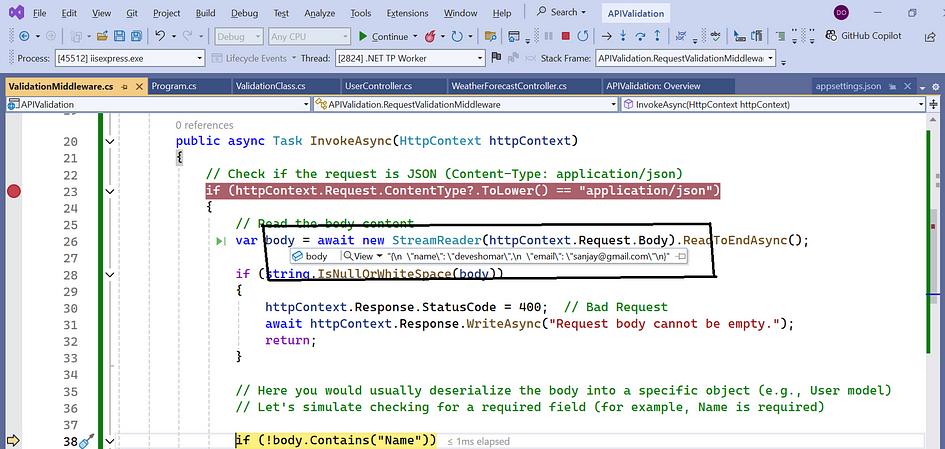Click the run-to-click green glyph on line 26
945x449 pixels.
(x=221, y=241)
